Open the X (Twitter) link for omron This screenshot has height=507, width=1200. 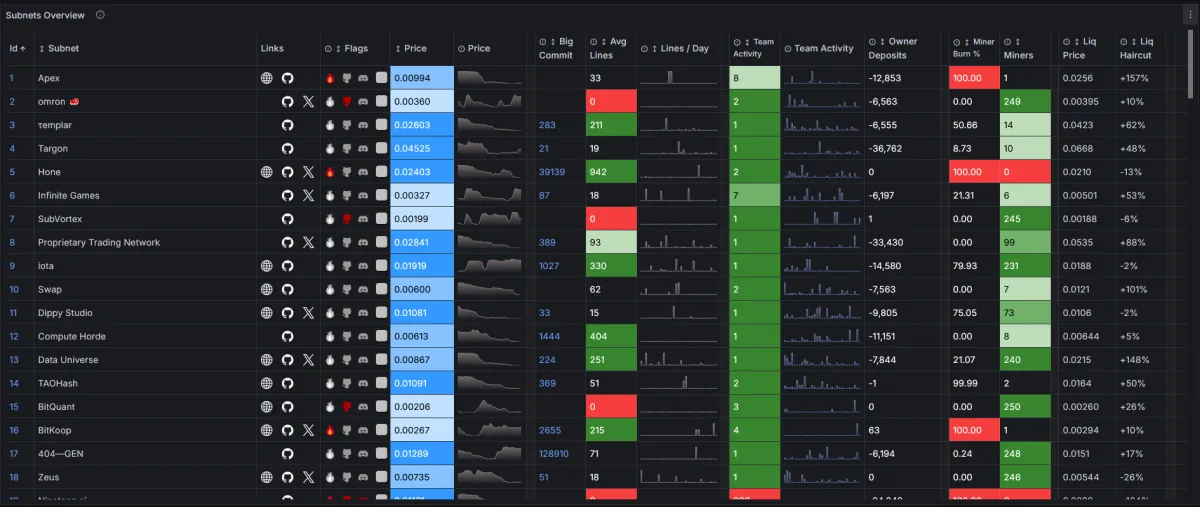[x=308, y=101]
